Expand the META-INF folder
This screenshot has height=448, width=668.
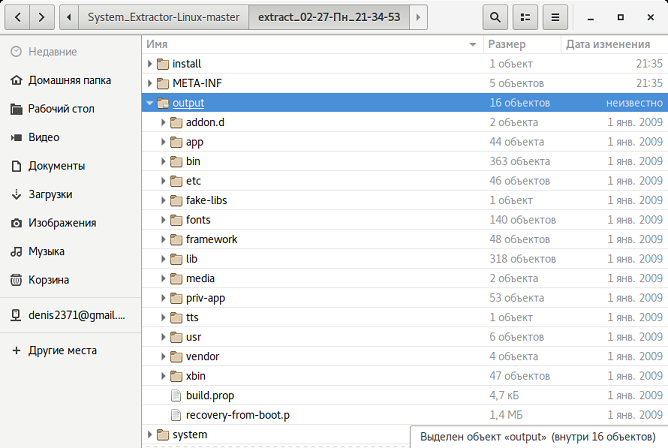coord(150,83)
